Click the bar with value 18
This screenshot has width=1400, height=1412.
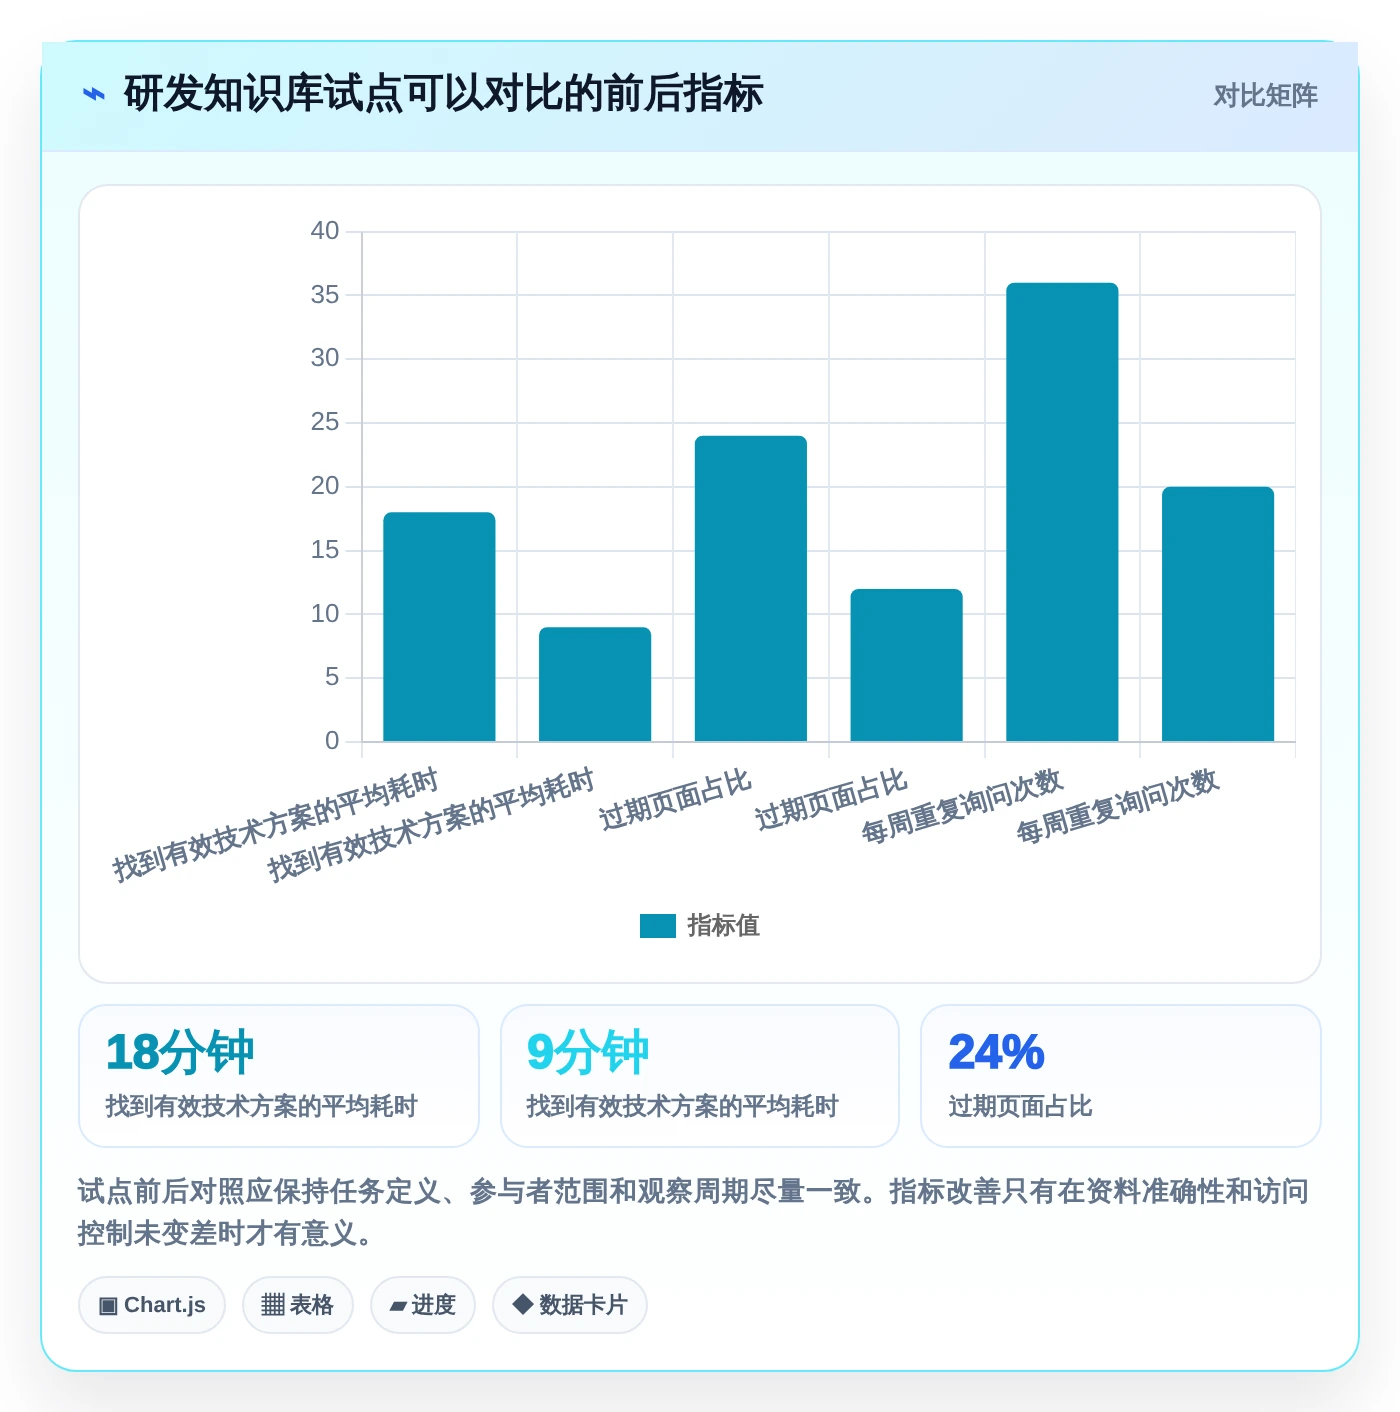coord(439,627)
